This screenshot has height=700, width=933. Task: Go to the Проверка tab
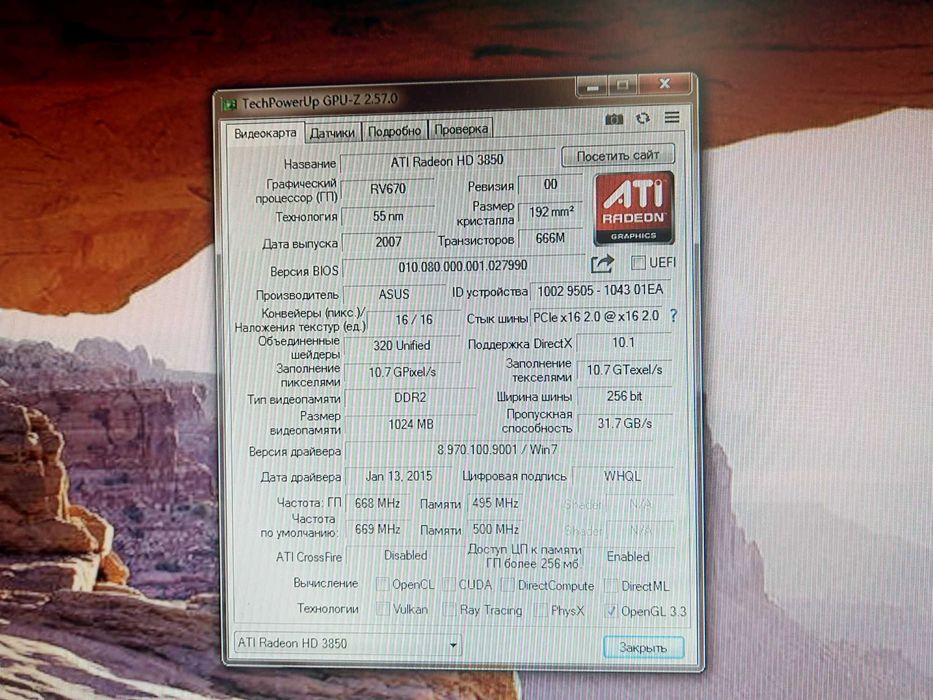click(461, 129)
